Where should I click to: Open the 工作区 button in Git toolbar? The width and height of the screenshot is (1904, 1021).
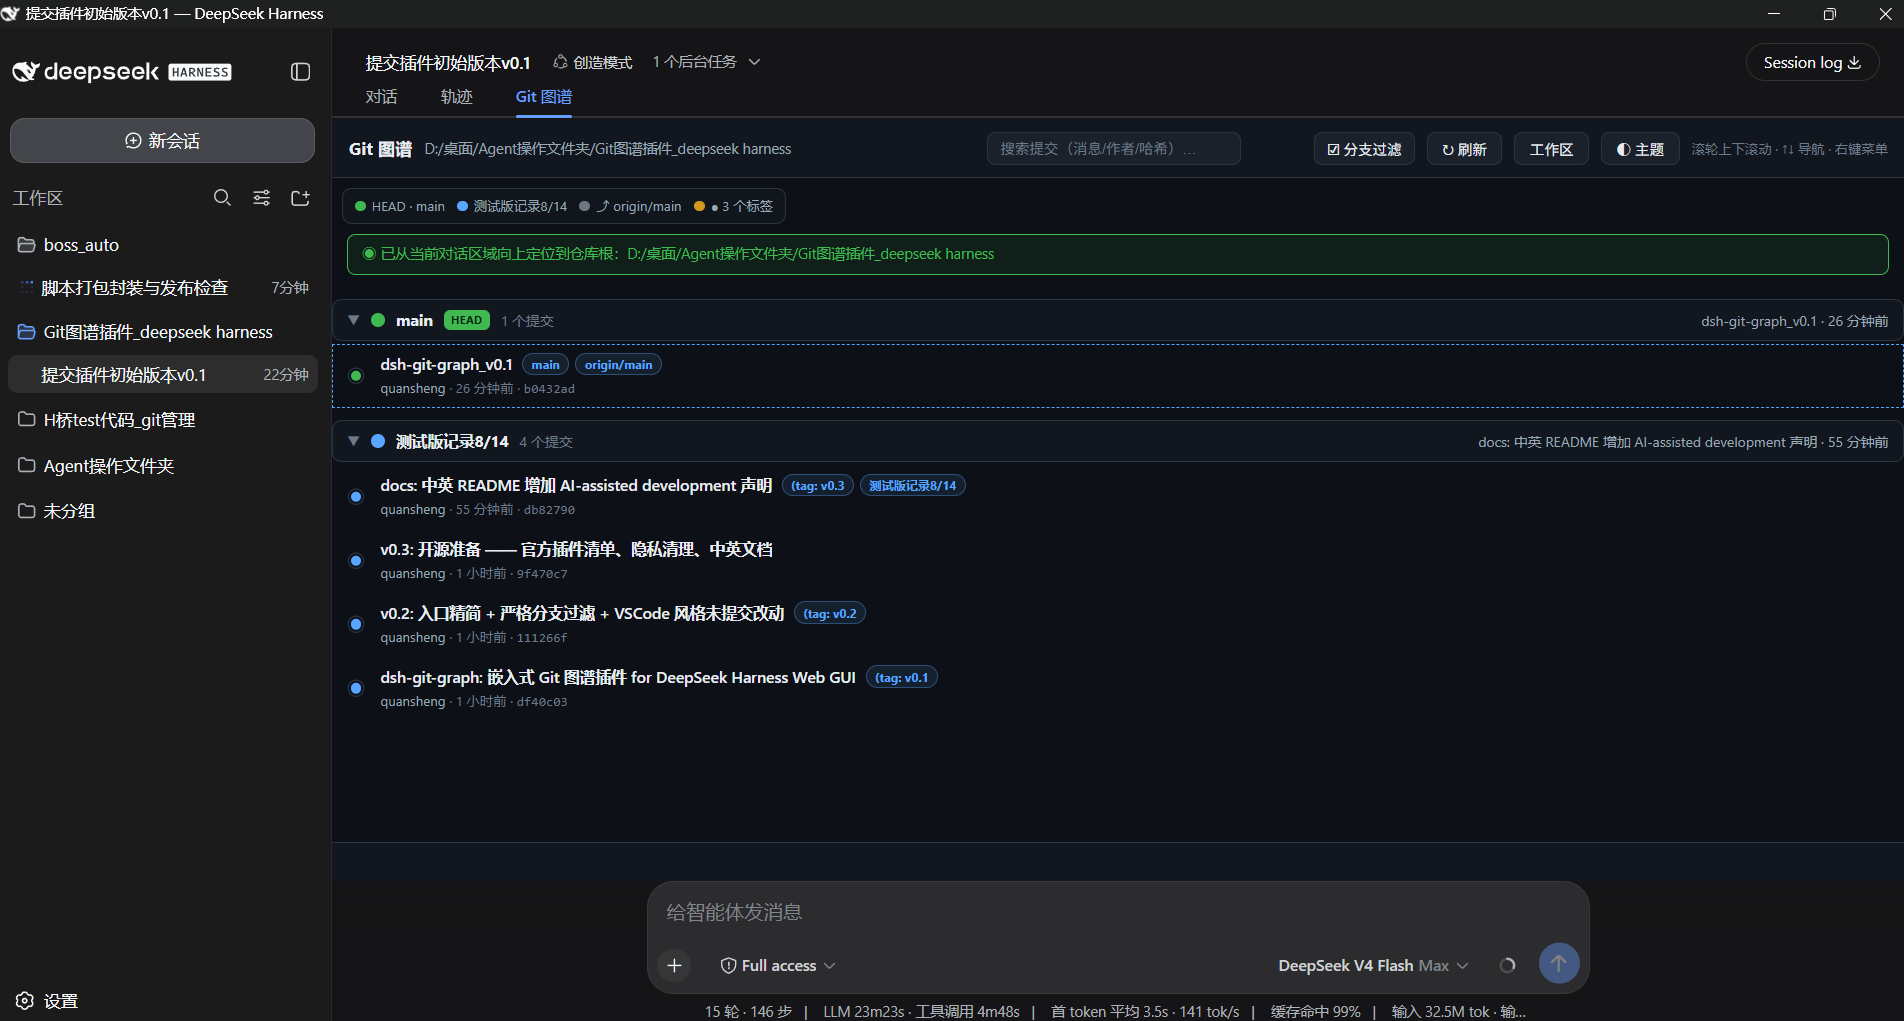1551,149
